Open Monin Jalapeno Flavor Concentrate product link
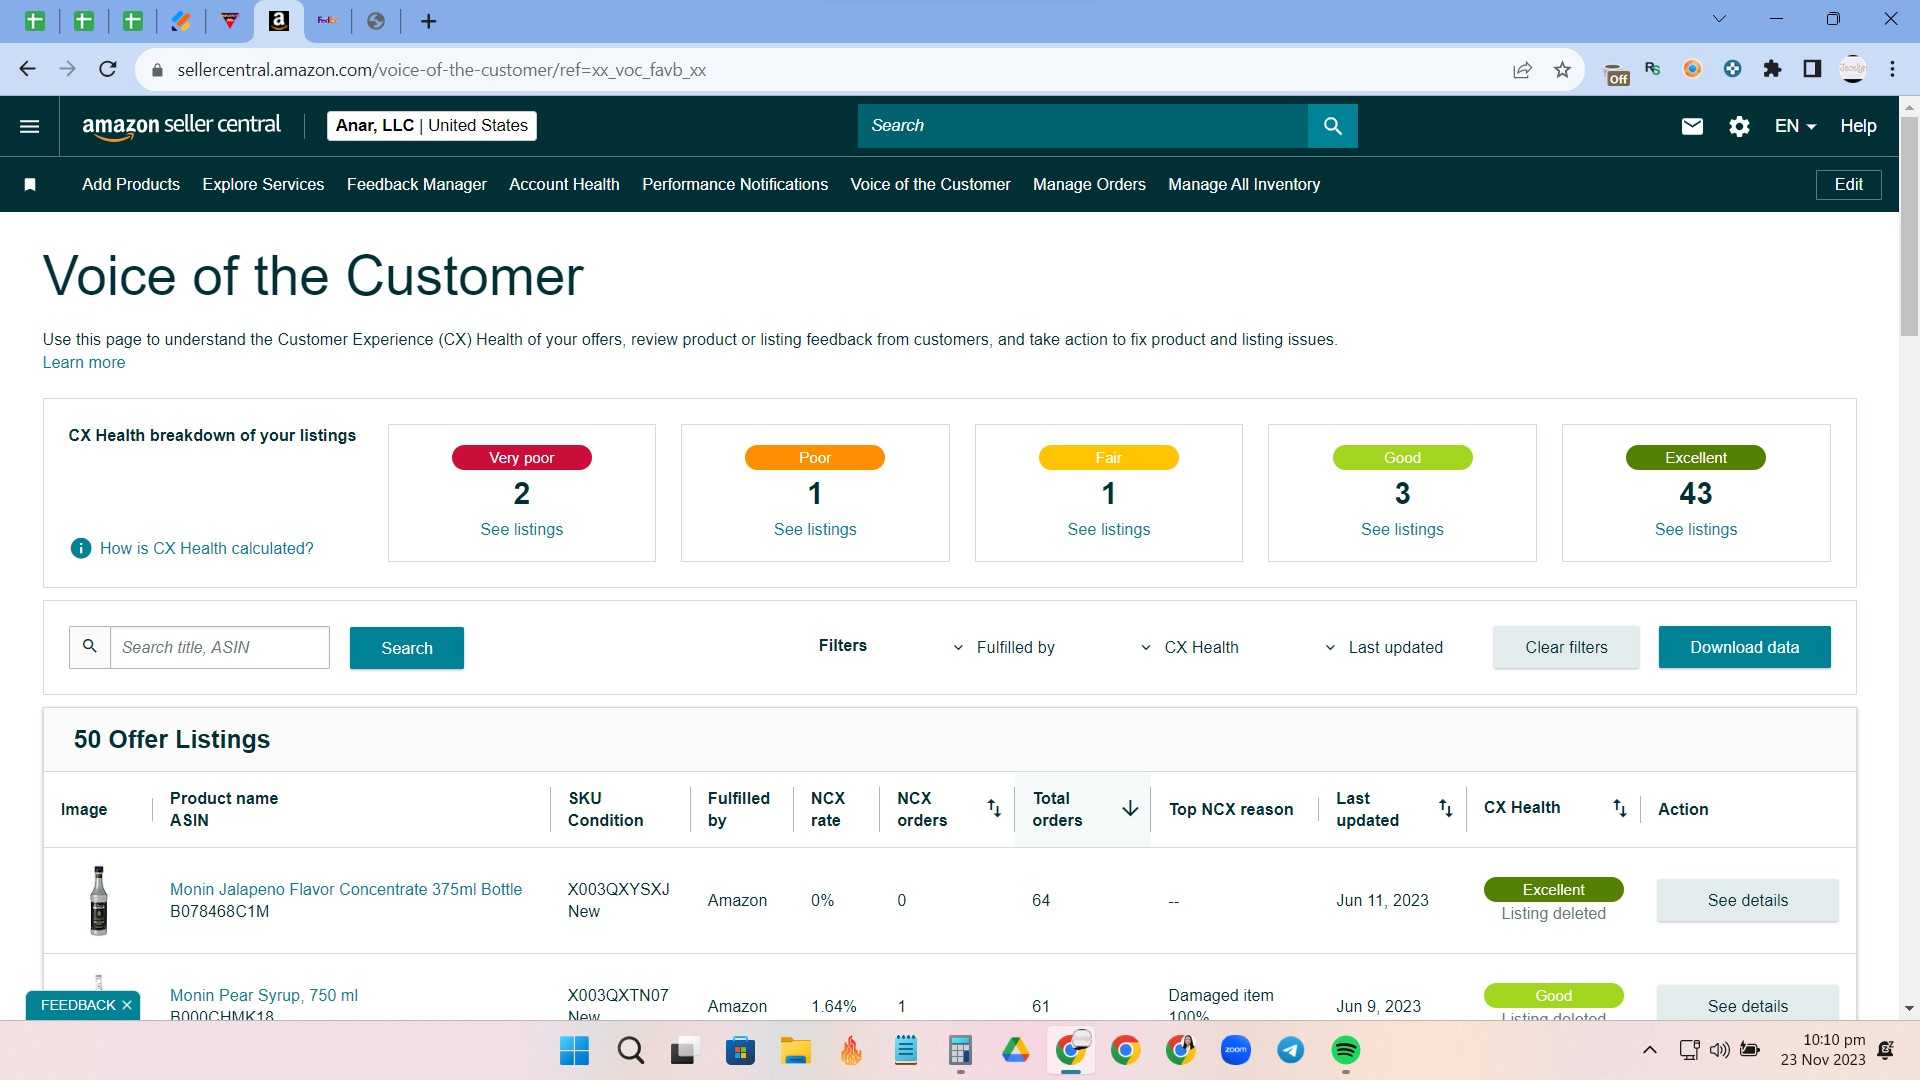The image size is (1920, 1080). 346,889
